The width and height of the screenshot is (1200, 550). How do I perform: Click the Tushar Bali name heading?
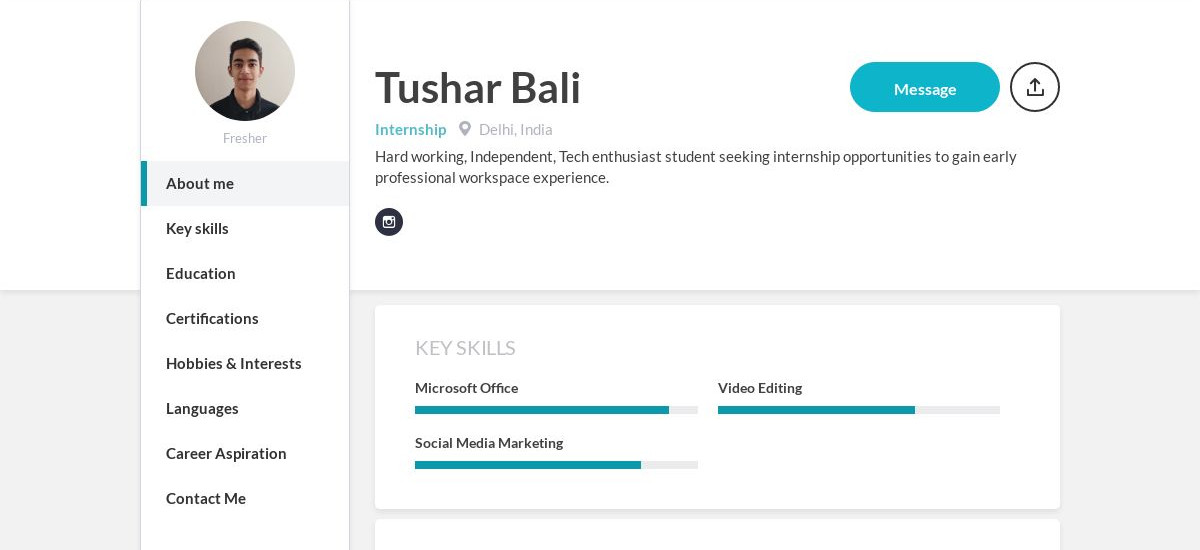tap(478, 88)
